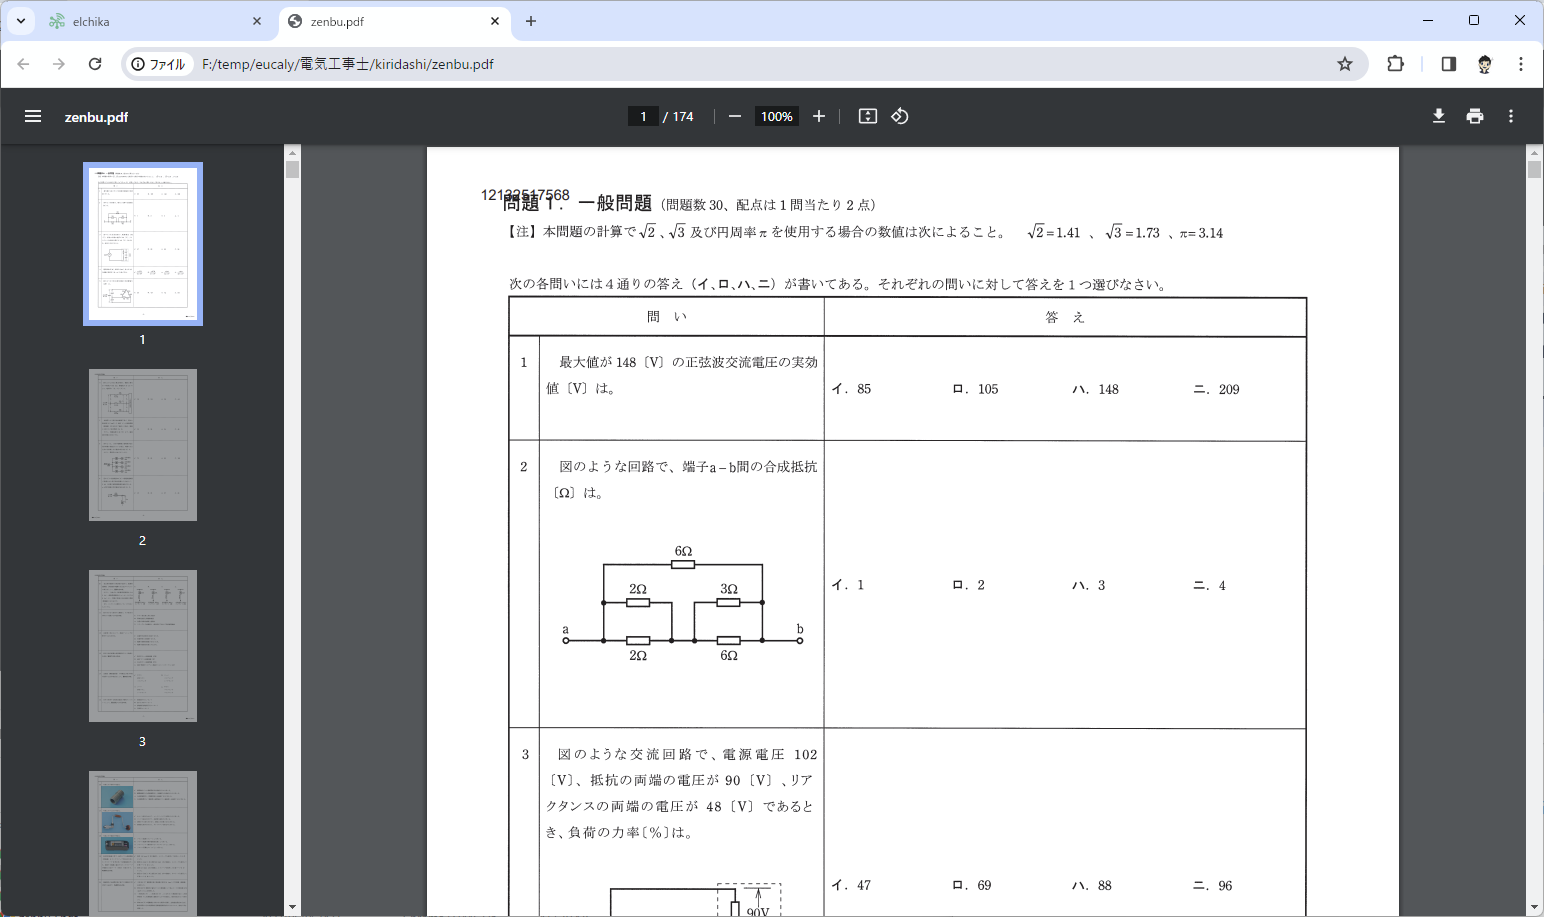Toggle the browser side panel
Image resolution: width=1544 pixels, height=917 pixels.
[x=1448, y=64]
